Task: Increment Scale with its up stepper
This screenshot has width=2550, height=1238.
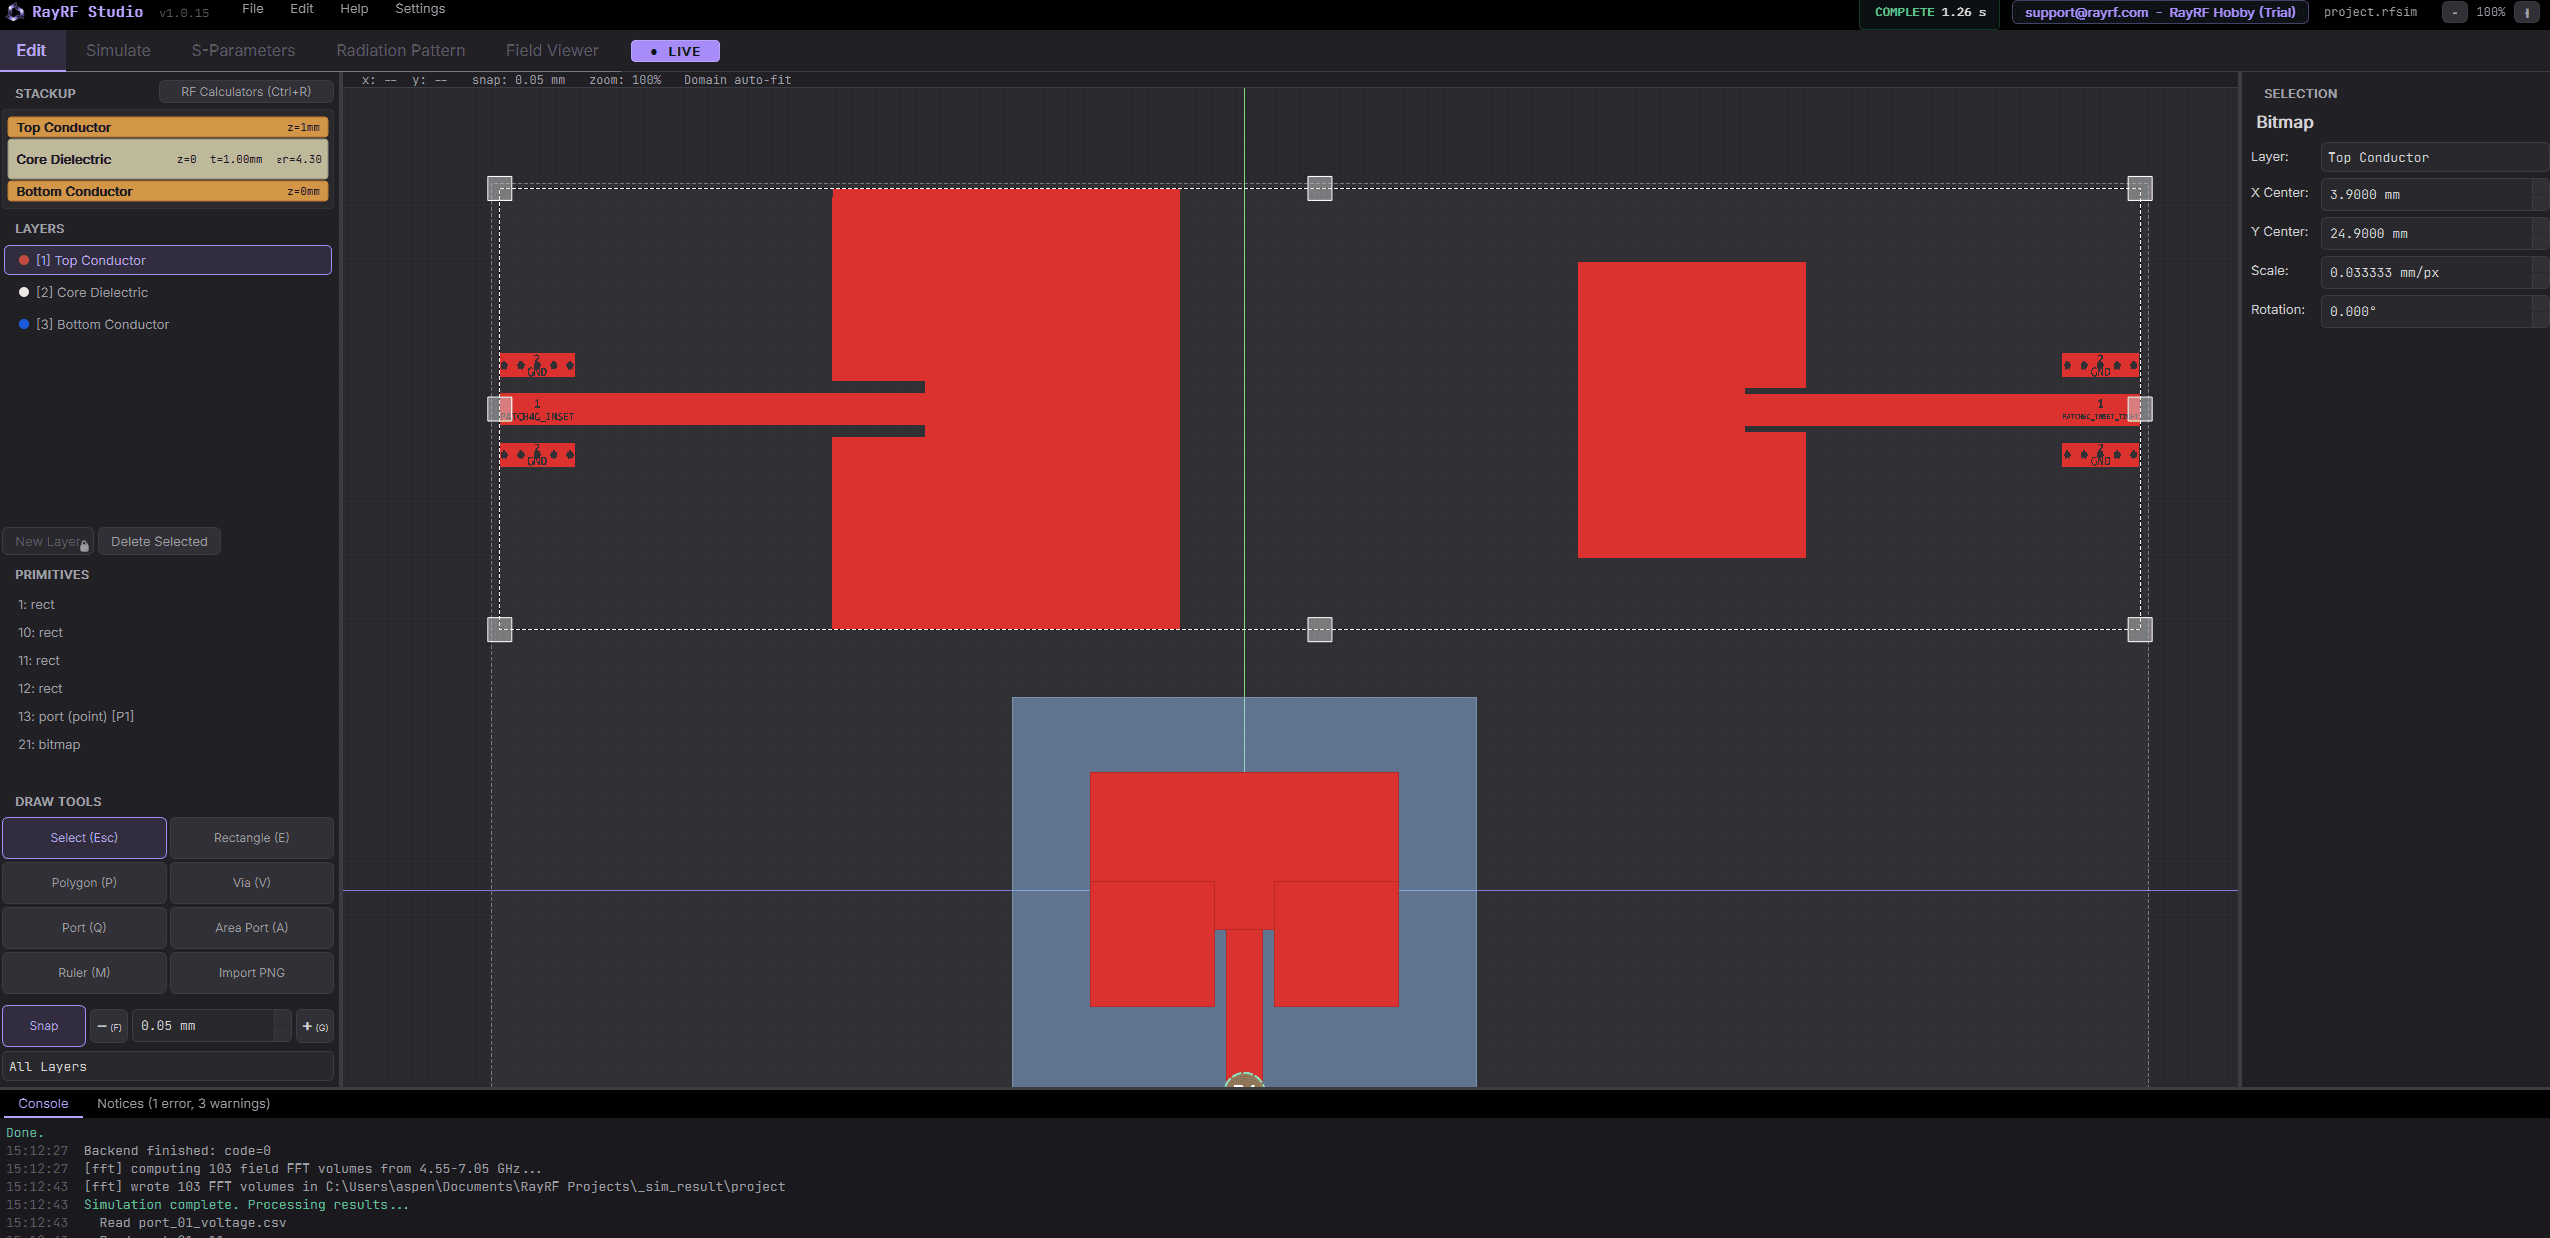Action: tap(2540, 265)
